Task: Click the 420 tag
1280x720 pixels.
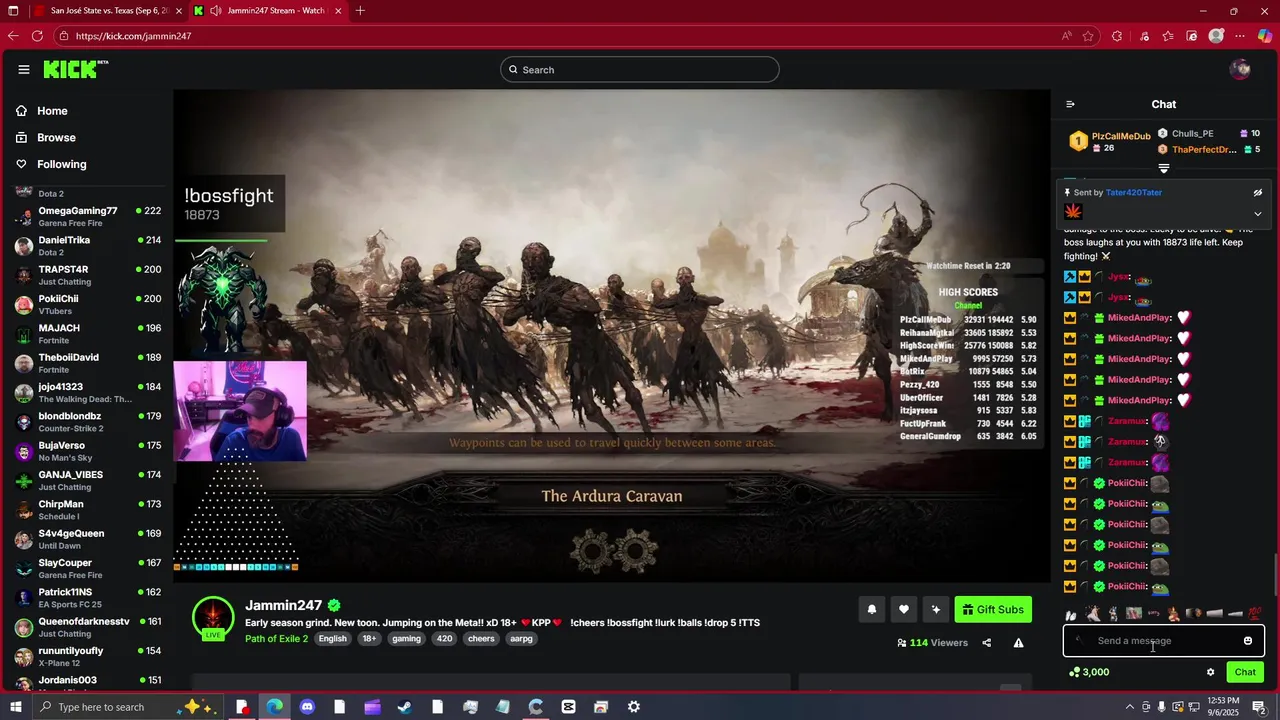Action: [x=445, y=638]
